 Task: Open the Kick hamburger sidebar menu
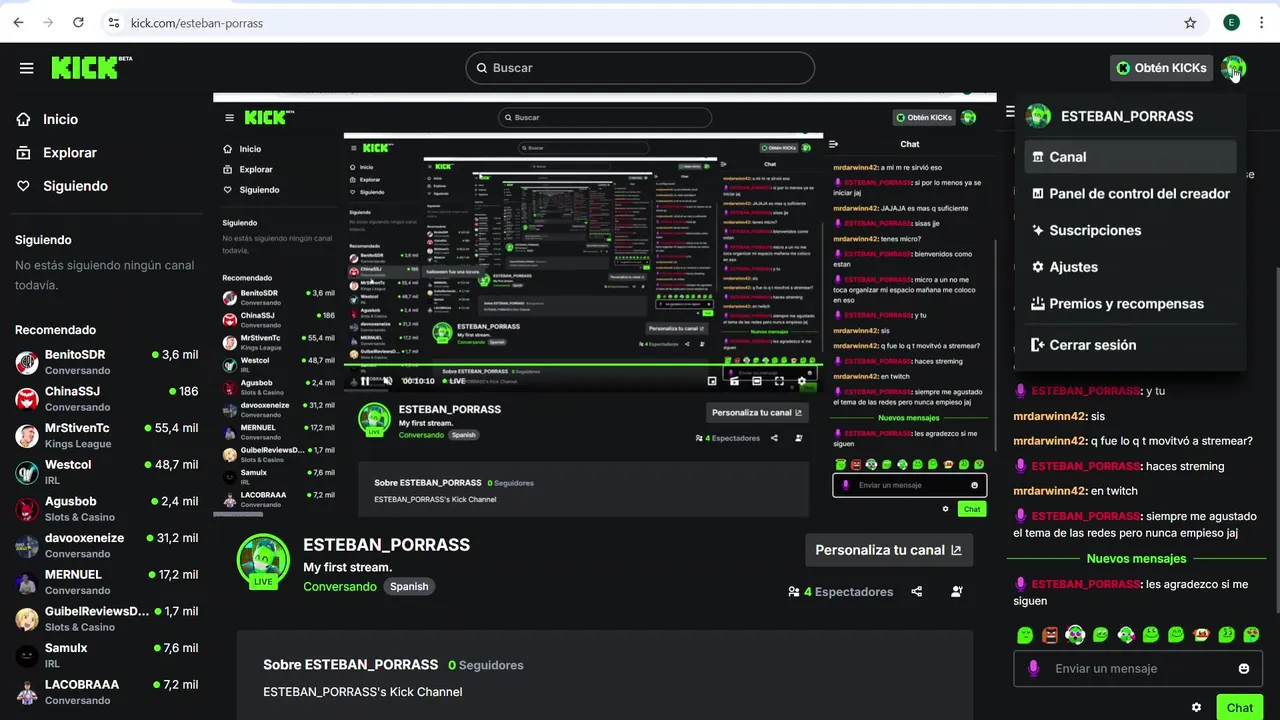point(27,68)
